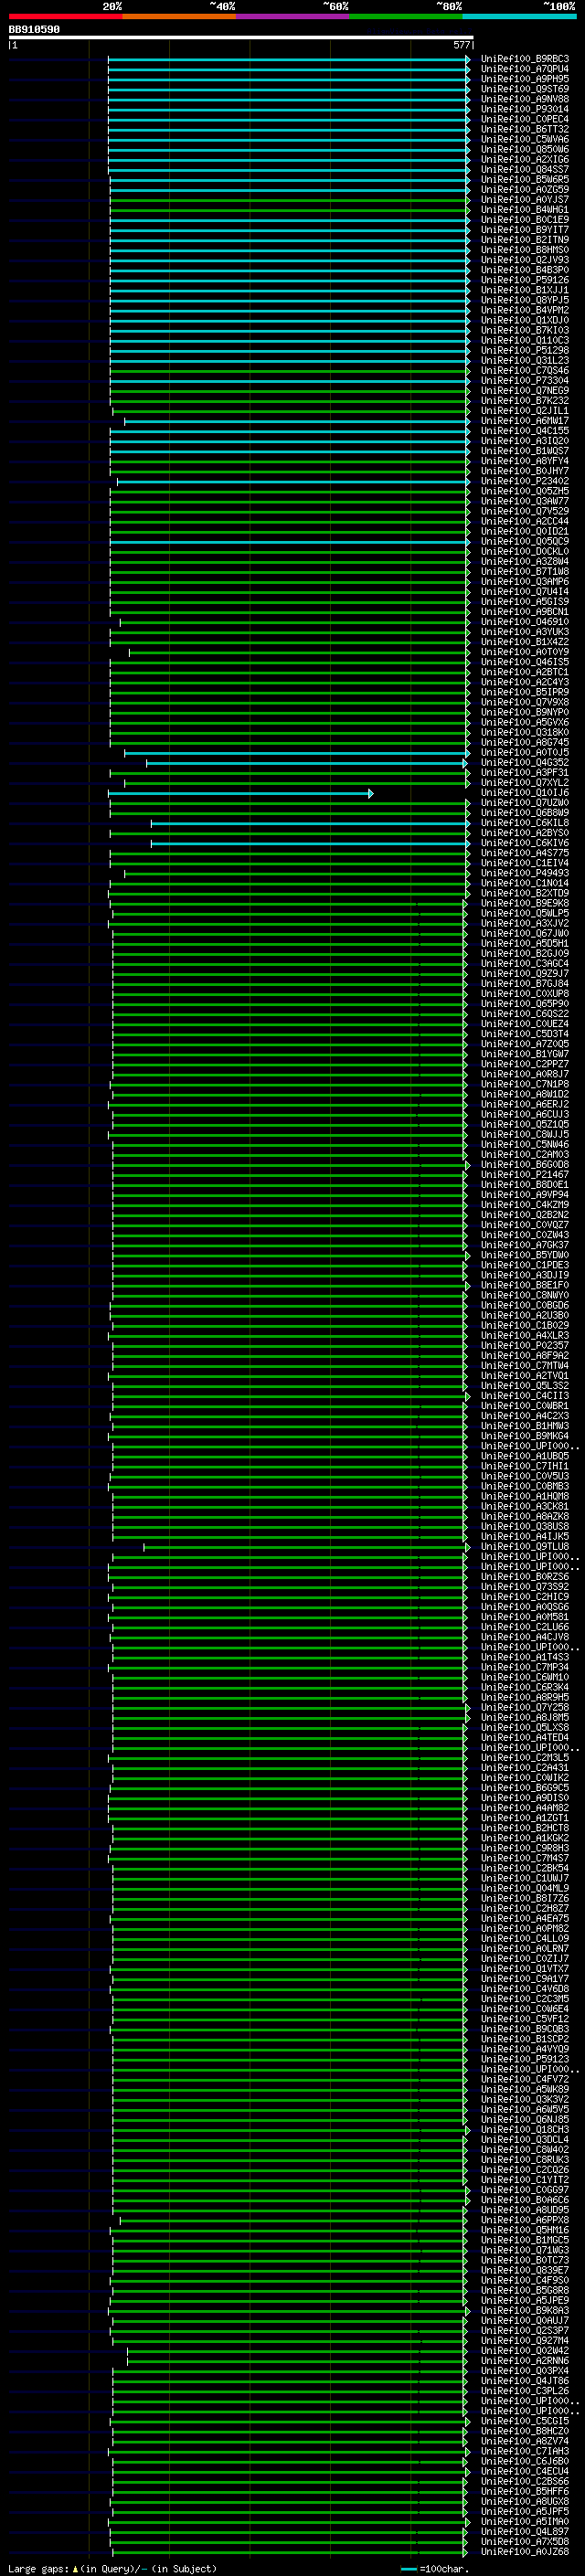The image size is (585, 2576).
Task: Select label UniRef100_C4ECU4
Action: 525,2471
